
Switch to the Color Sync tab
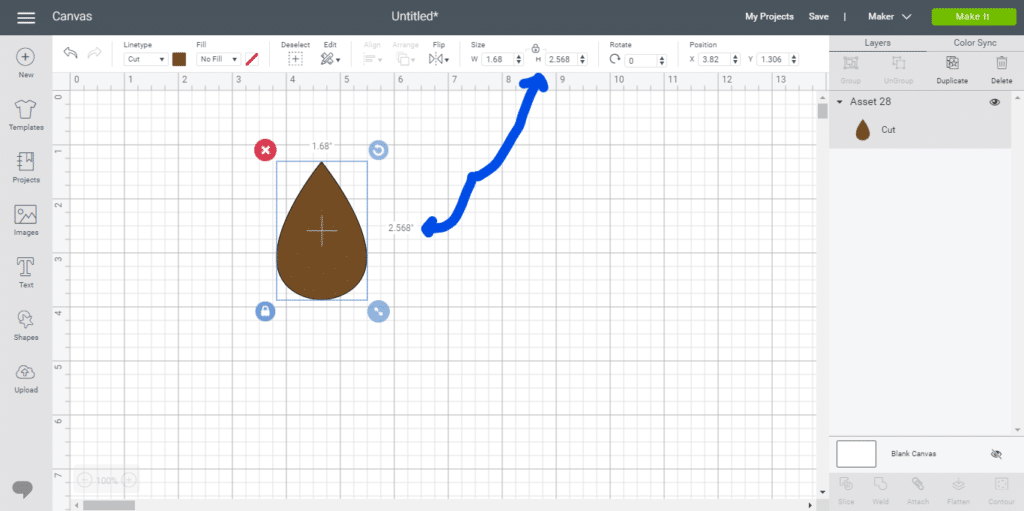coord(974,43)
